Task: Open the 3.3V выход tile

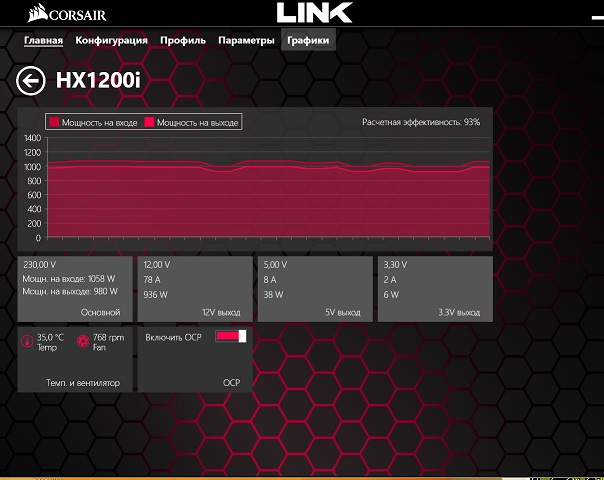Action: (435, 288)
